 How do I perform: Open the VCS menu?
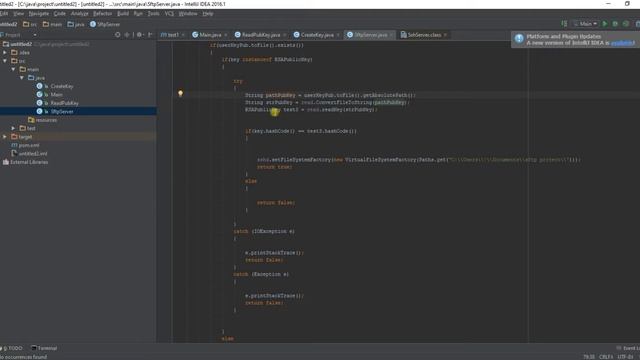[169, 13]
